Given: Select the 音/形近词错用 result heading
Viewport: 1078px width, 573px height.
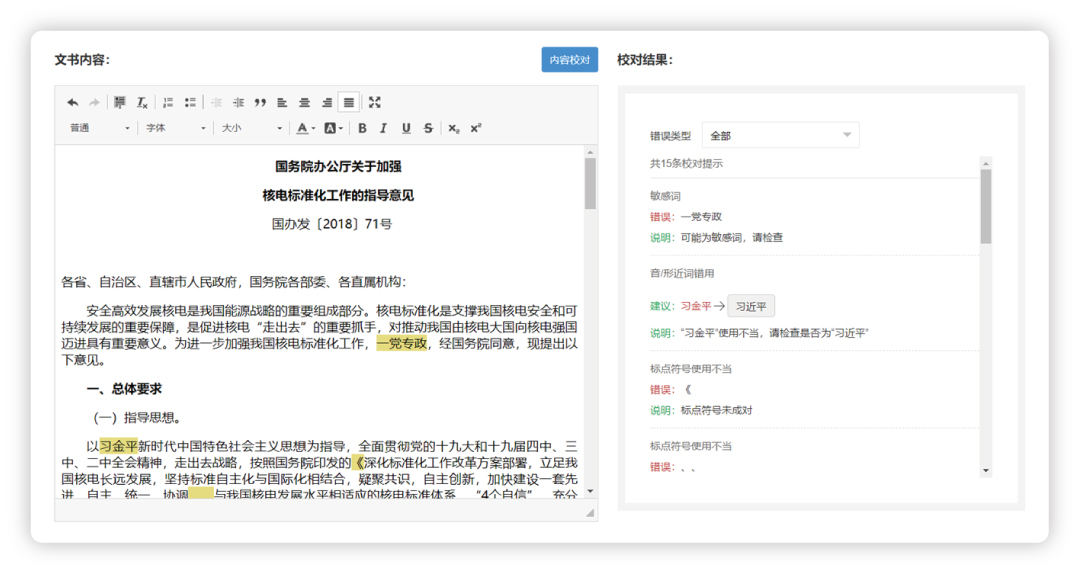Looking at the screenshot, I should click(x=682, y=273).
